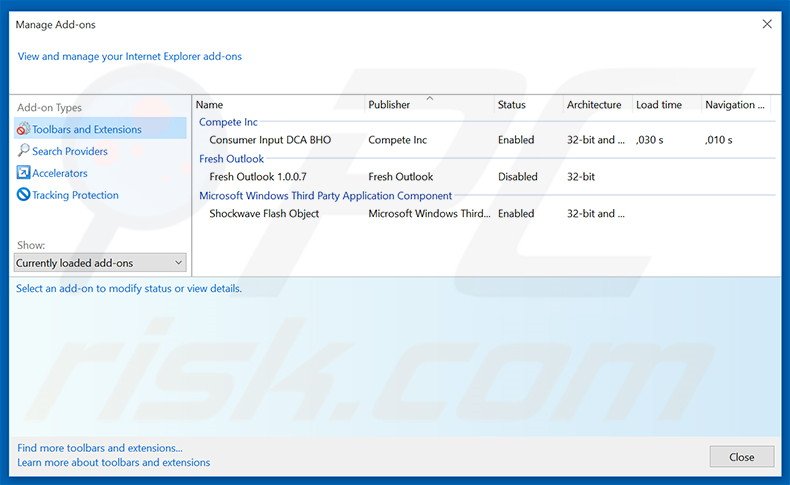Screen dimensions: 790x485
Task: Click the ,010 s navigation time value
Action: pos(719,140)
